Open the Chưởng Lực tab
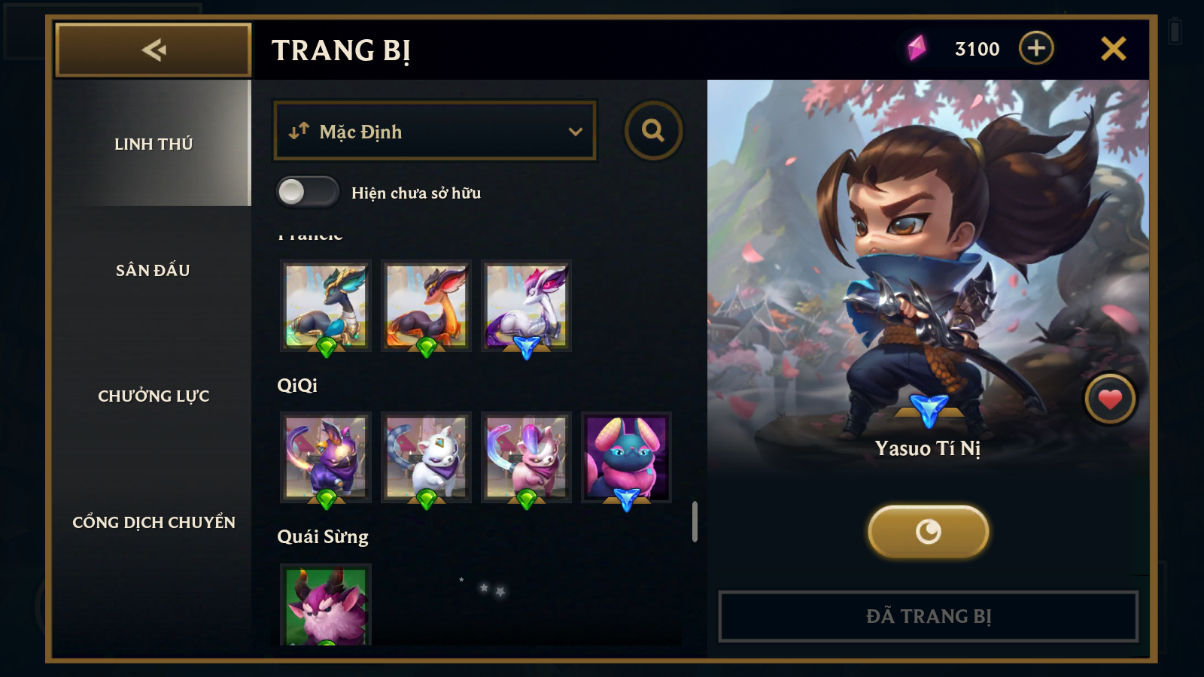The image size is (1204, 677). pyautogui.click(x=153, y=396)
